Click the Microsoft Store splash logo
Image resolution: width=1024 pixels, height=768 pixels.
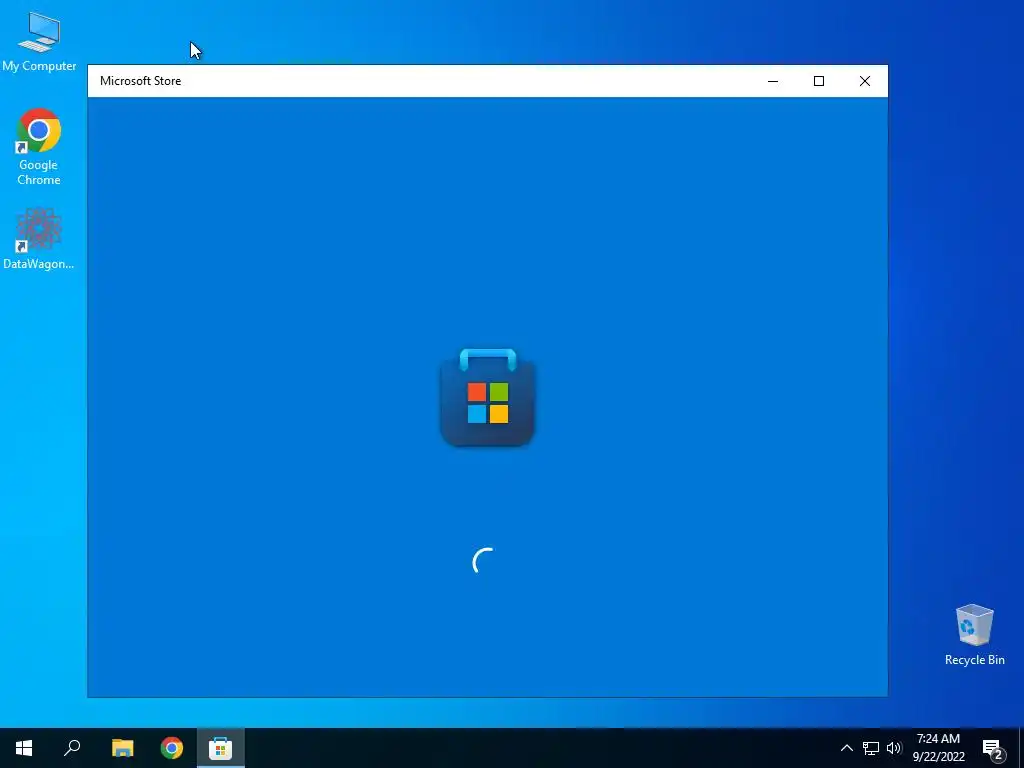pos(488,397)
